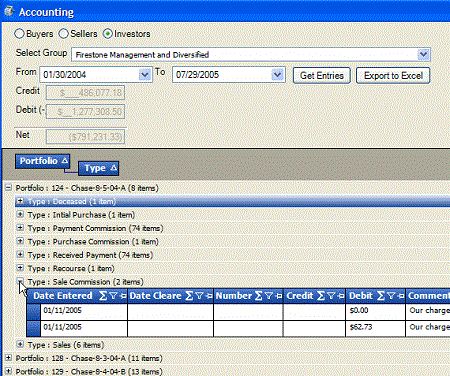Select row header of the $62.73 debit entry
Screen dimensions: 450x376
tap(33, 329)
